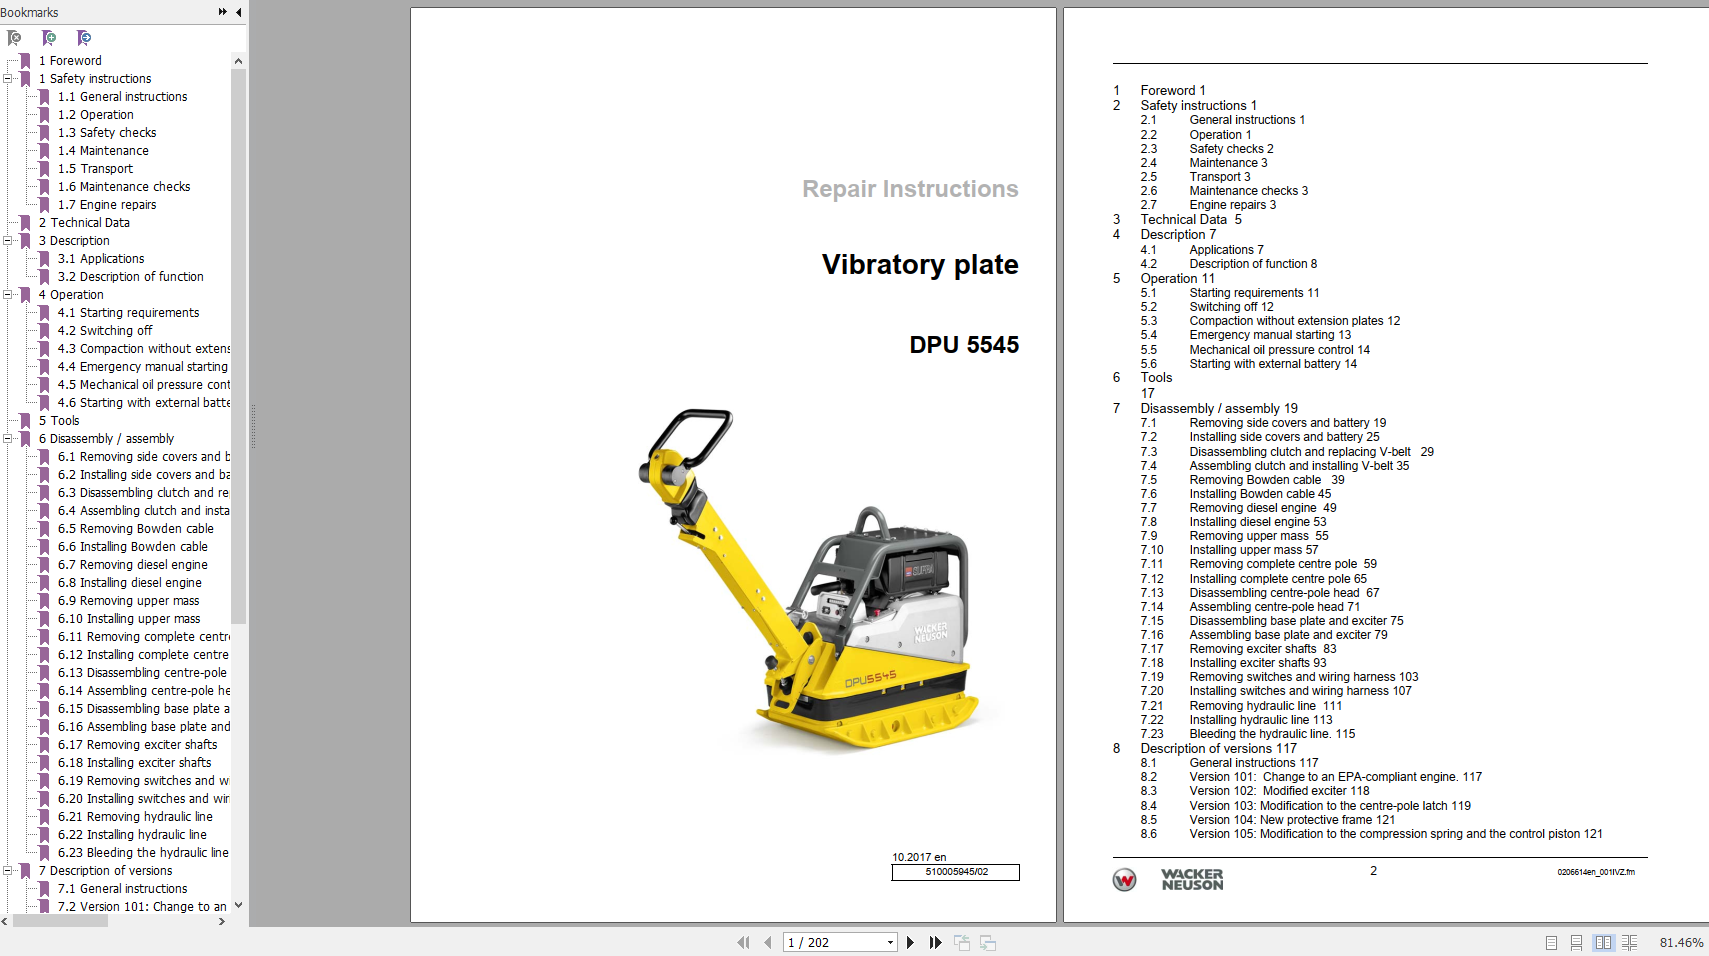Image resolution: width=1709 pixels, height=956 pixels.
Task: Click bookmark icon beside 6.18 Installing exciter shafts
Action: pos(44,762)
